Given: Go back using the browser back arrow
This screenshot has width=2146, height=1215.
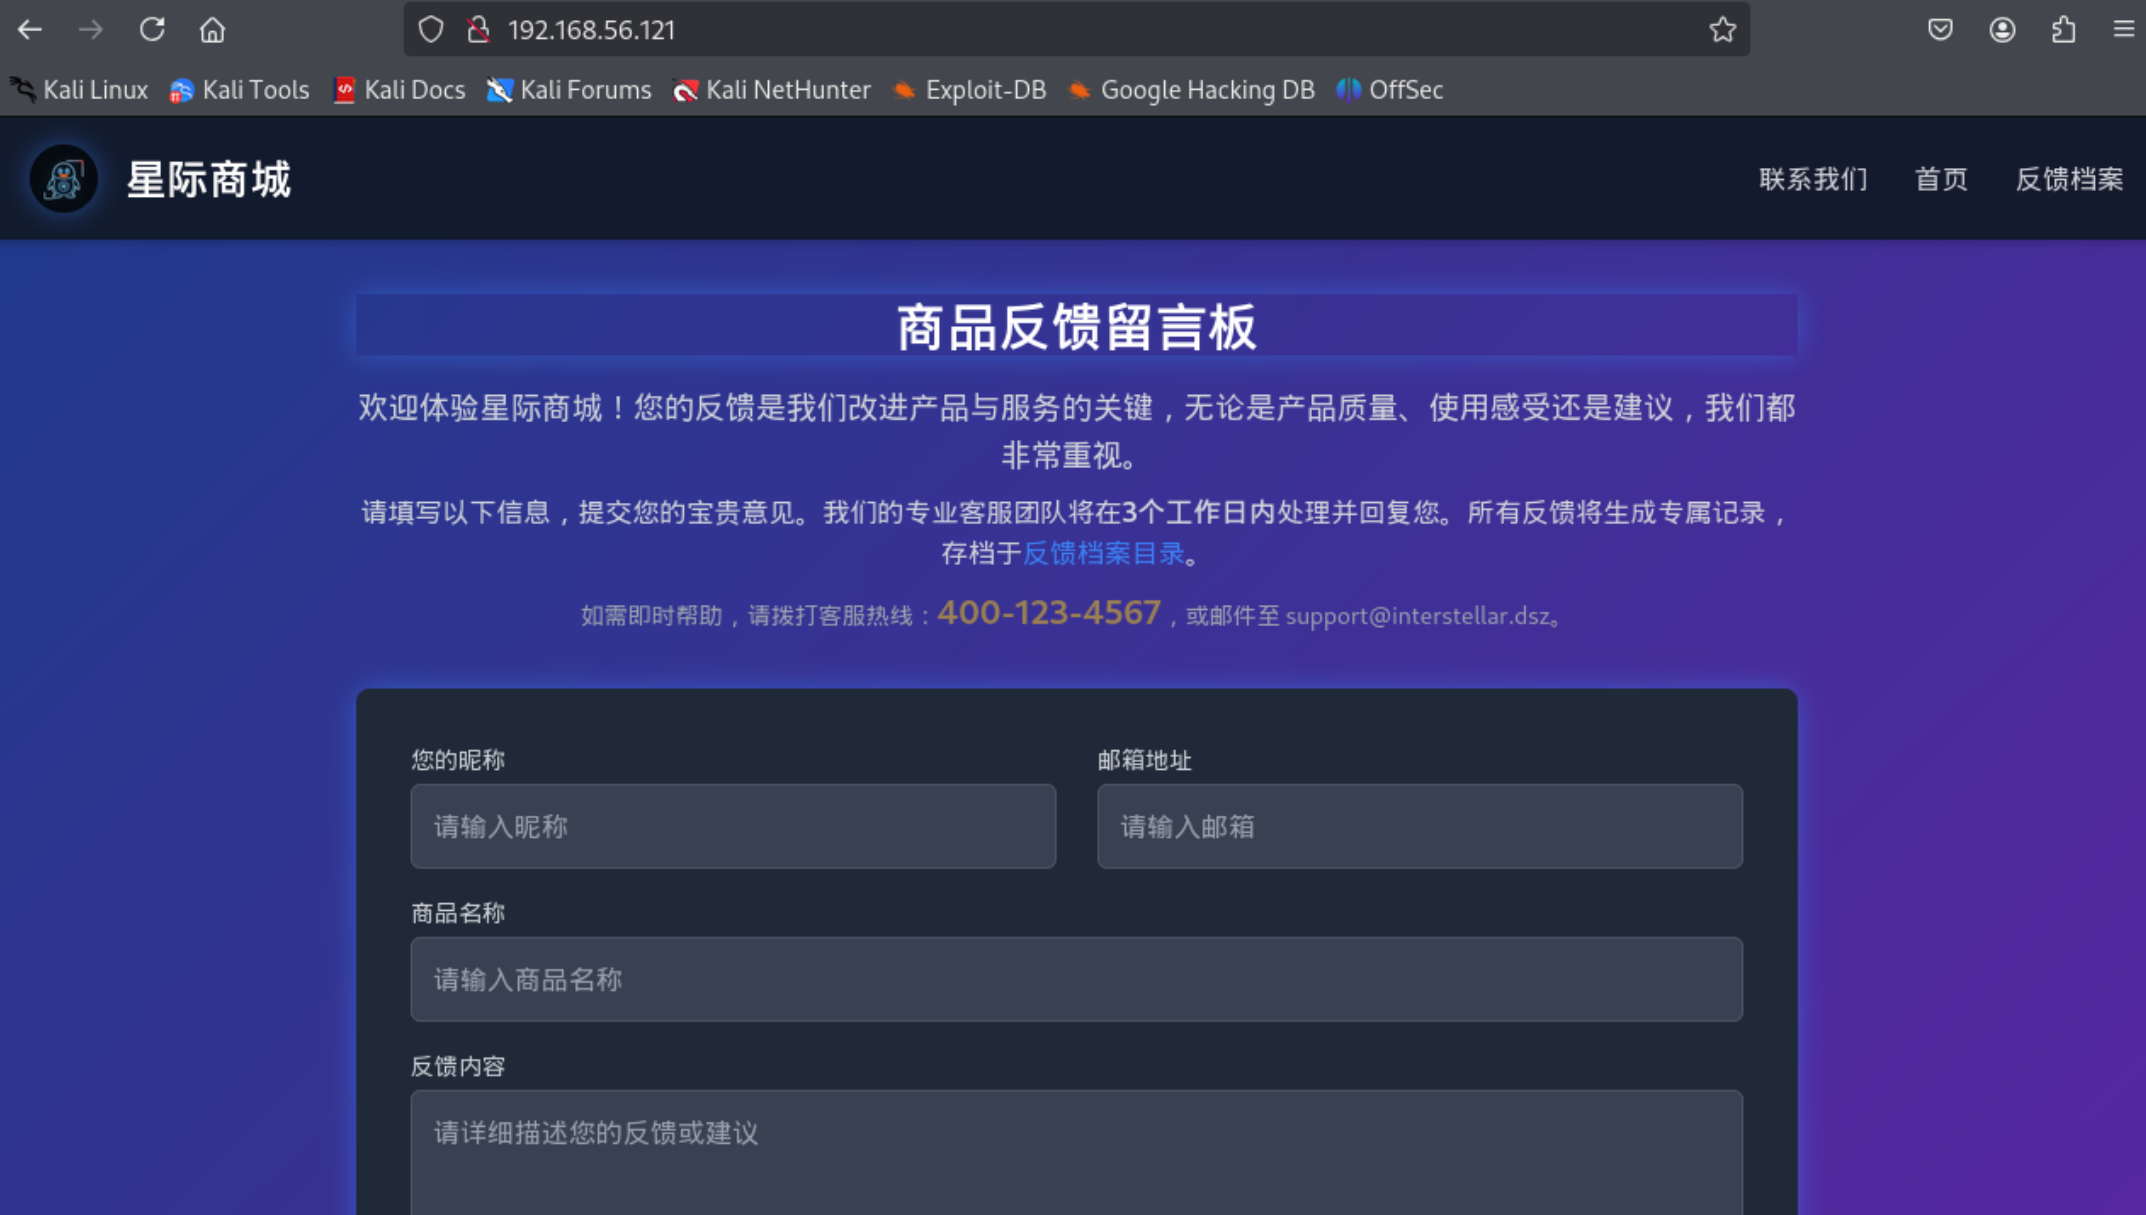Looking at the screenshot, I should [30, 30].
